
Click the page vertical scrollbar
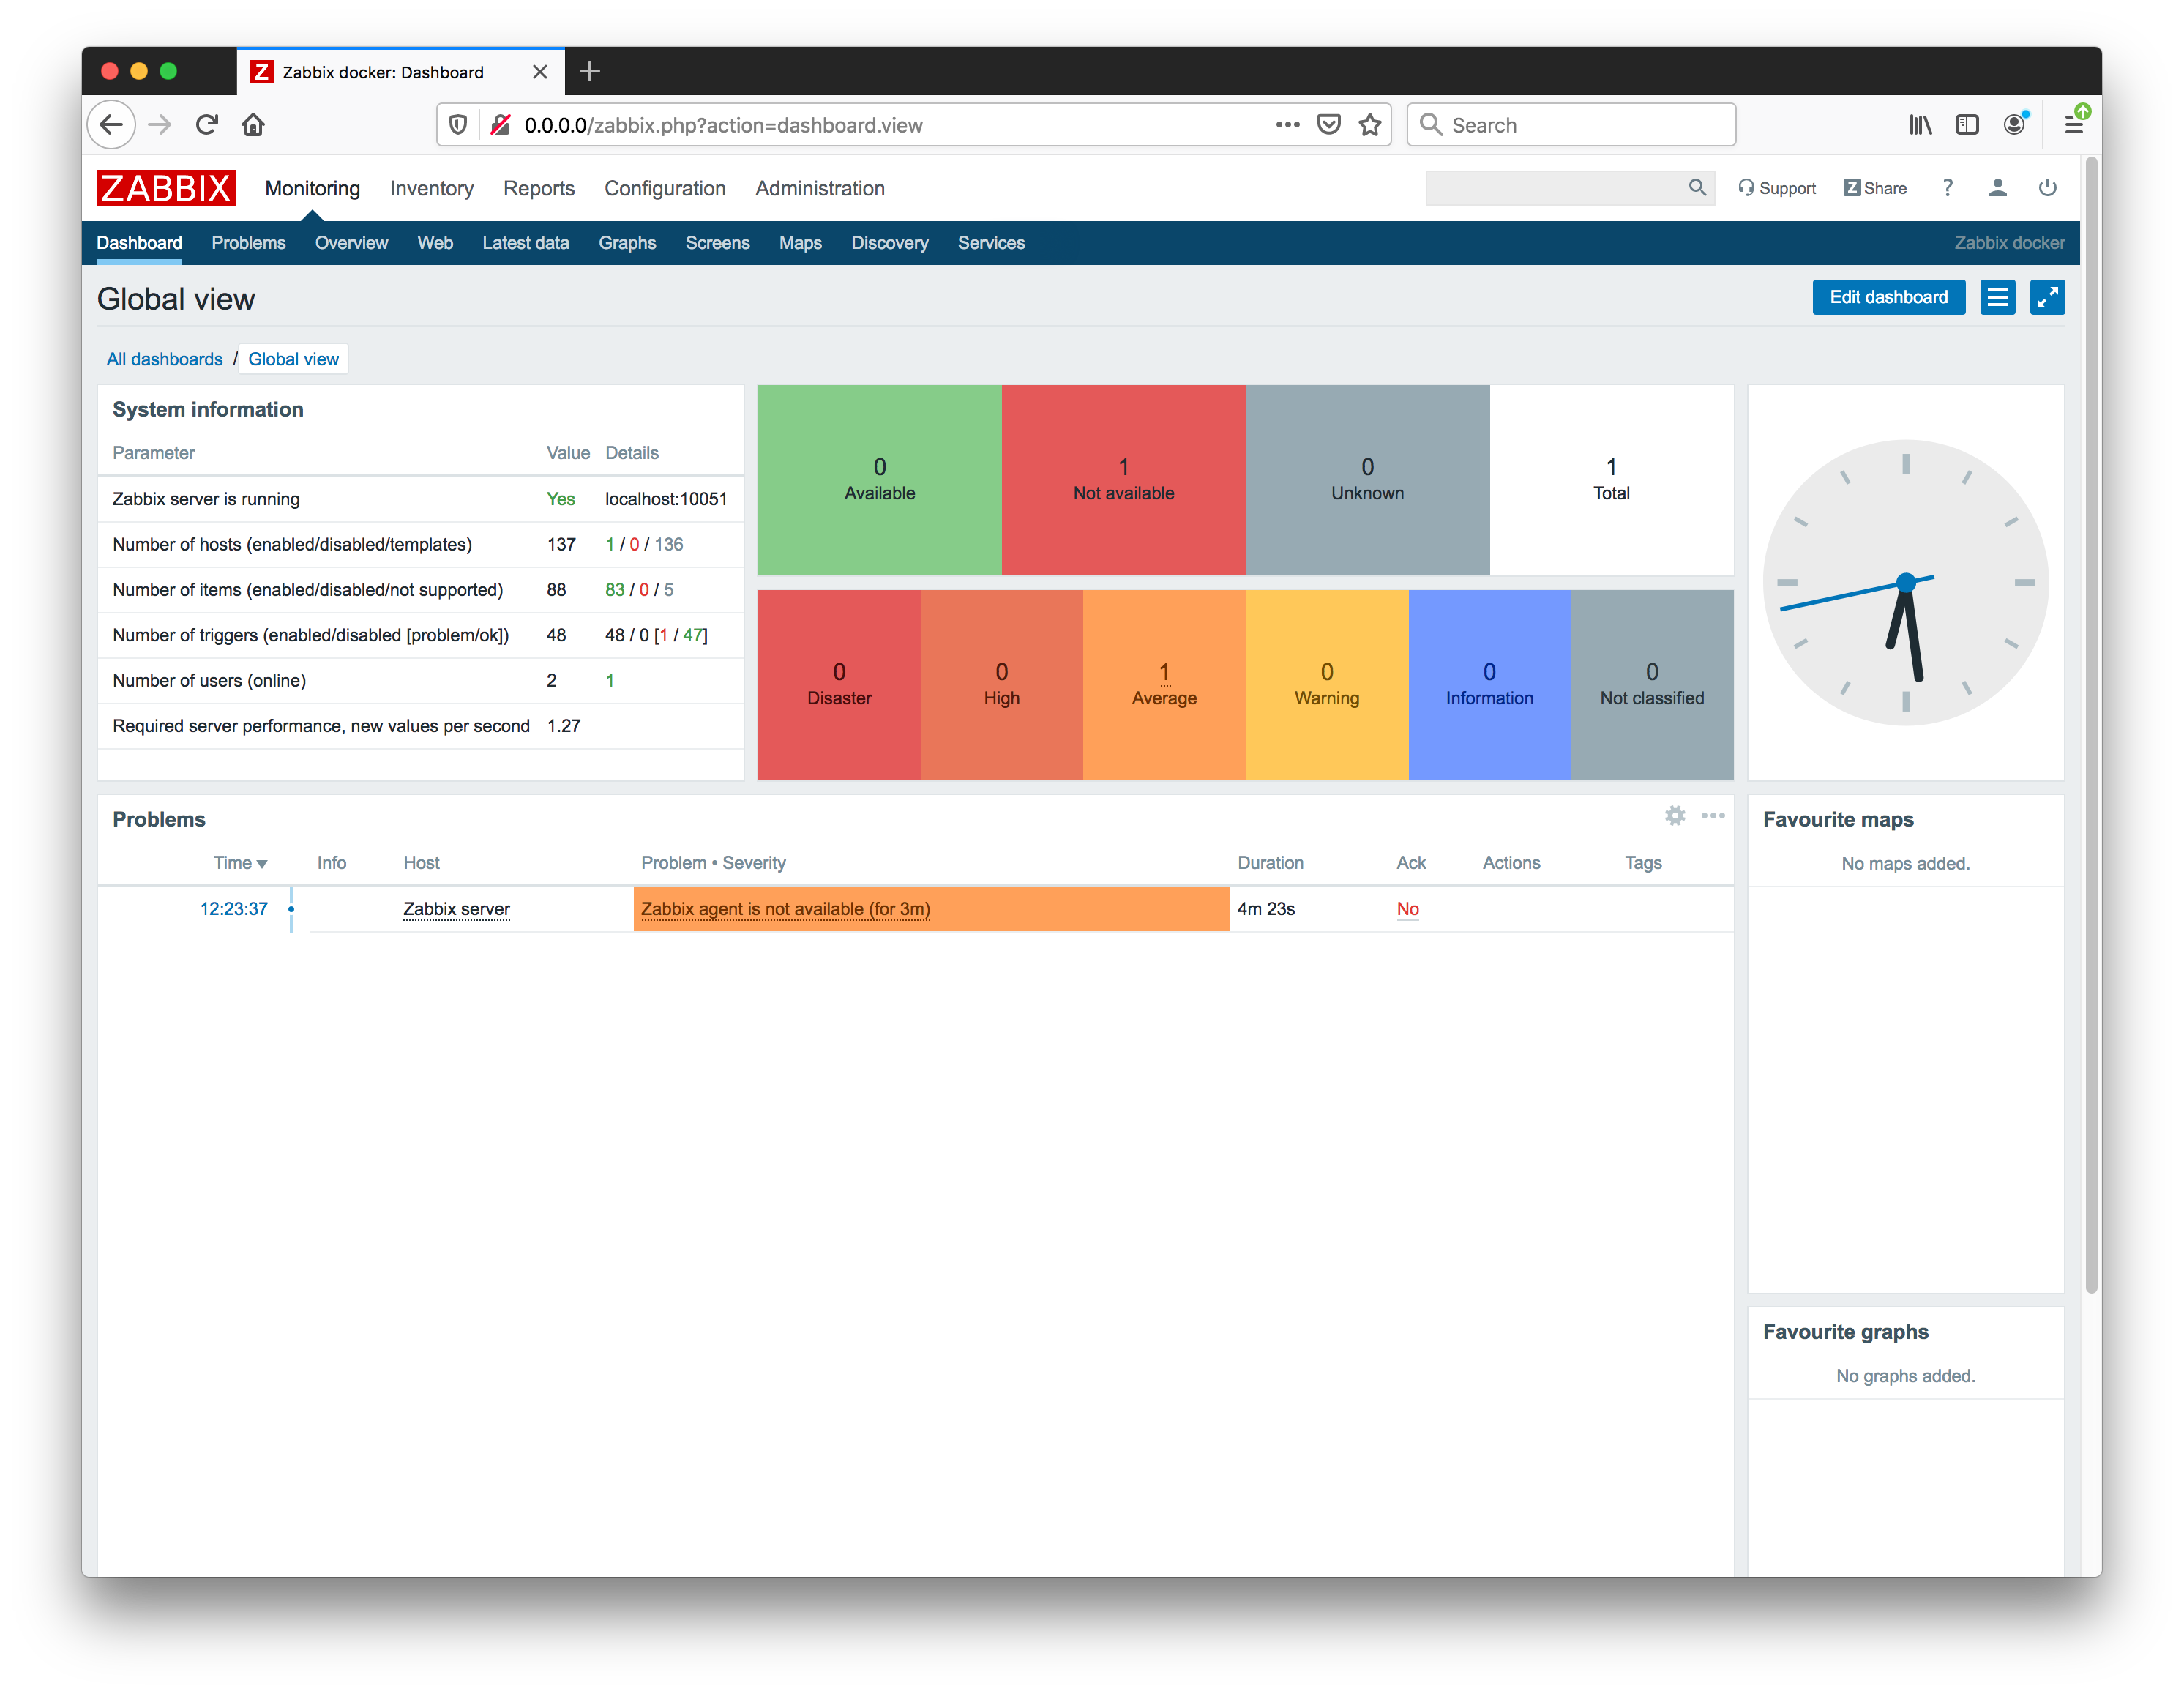point(2090,724)
